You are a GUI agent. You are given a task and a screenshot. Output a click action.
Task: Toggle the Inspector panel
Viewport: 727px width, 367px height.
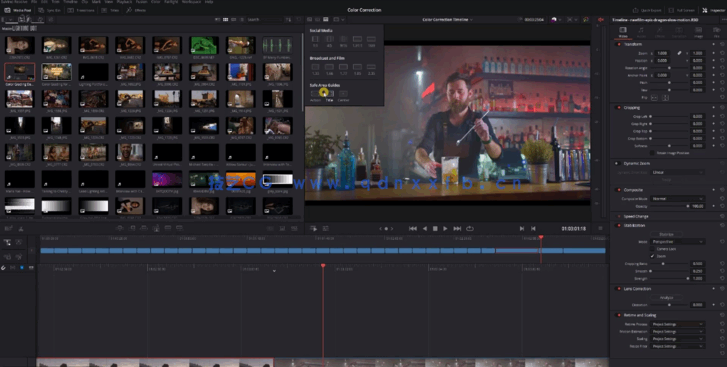tap(713, 10)
